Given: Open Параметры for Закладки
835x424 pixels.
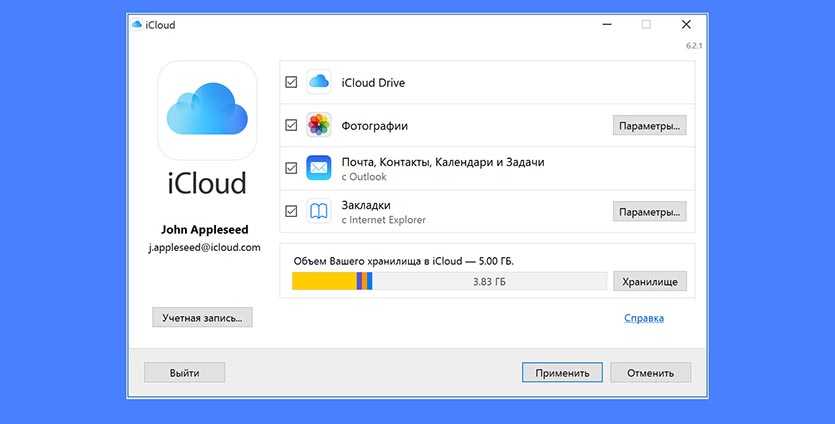Looking at the screenshot, I should pos(649,212).
